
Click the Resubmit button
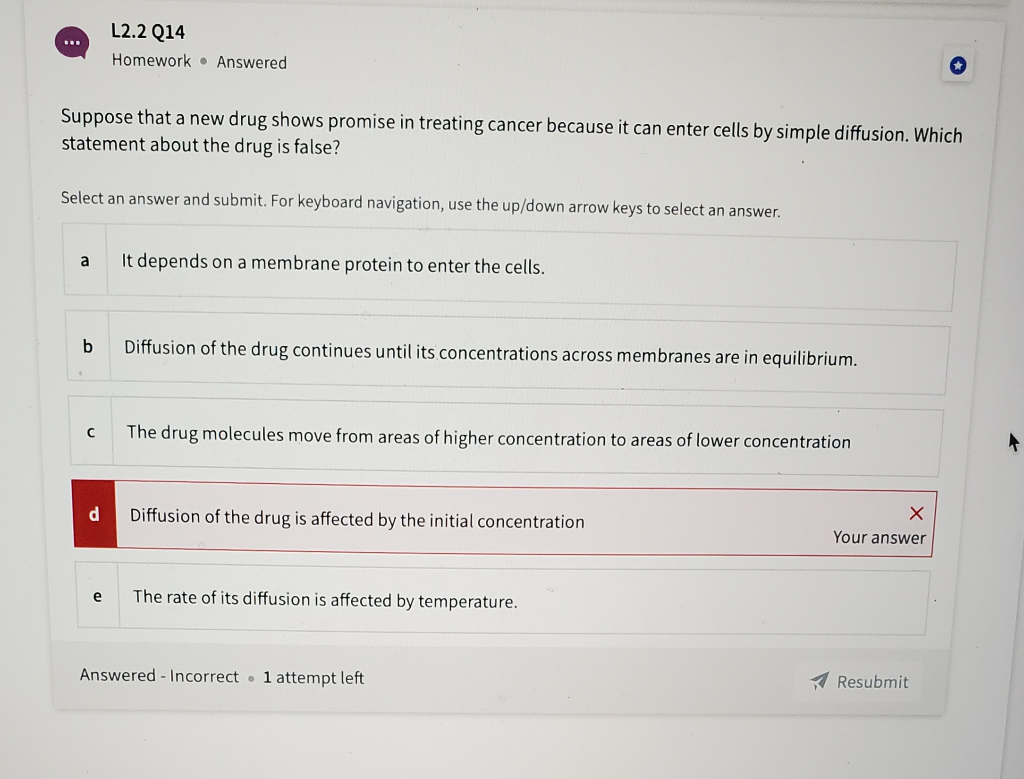(x=870, y=681)
